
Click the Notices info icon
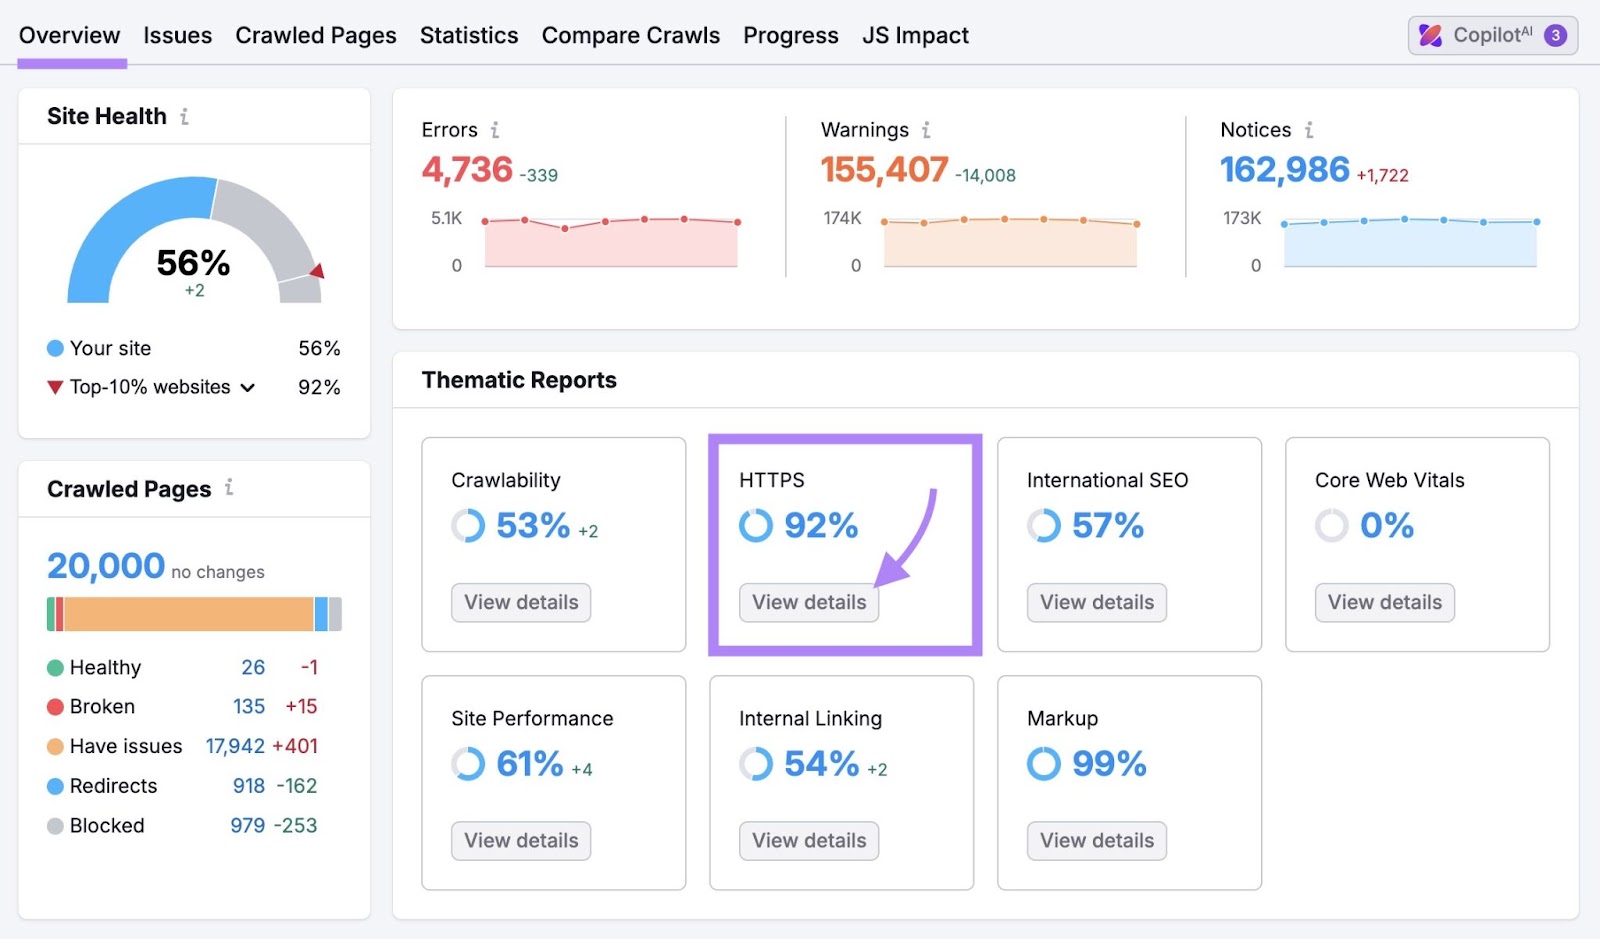1310,130
